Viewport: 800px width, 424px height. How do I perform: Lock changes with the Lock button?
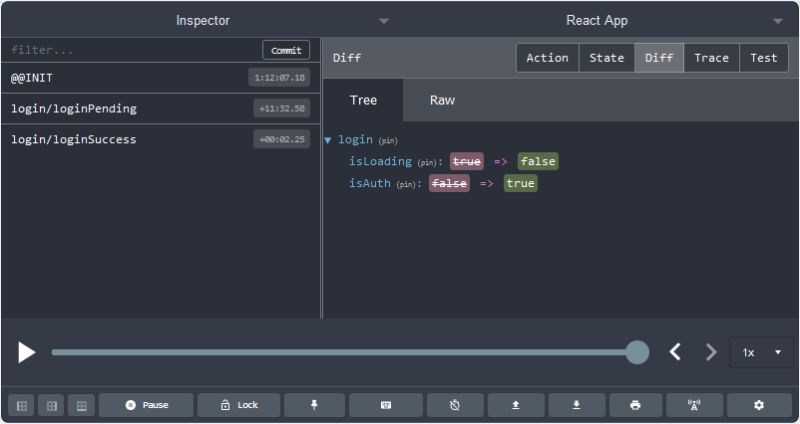pyautogui.click(x=239, y=405)
